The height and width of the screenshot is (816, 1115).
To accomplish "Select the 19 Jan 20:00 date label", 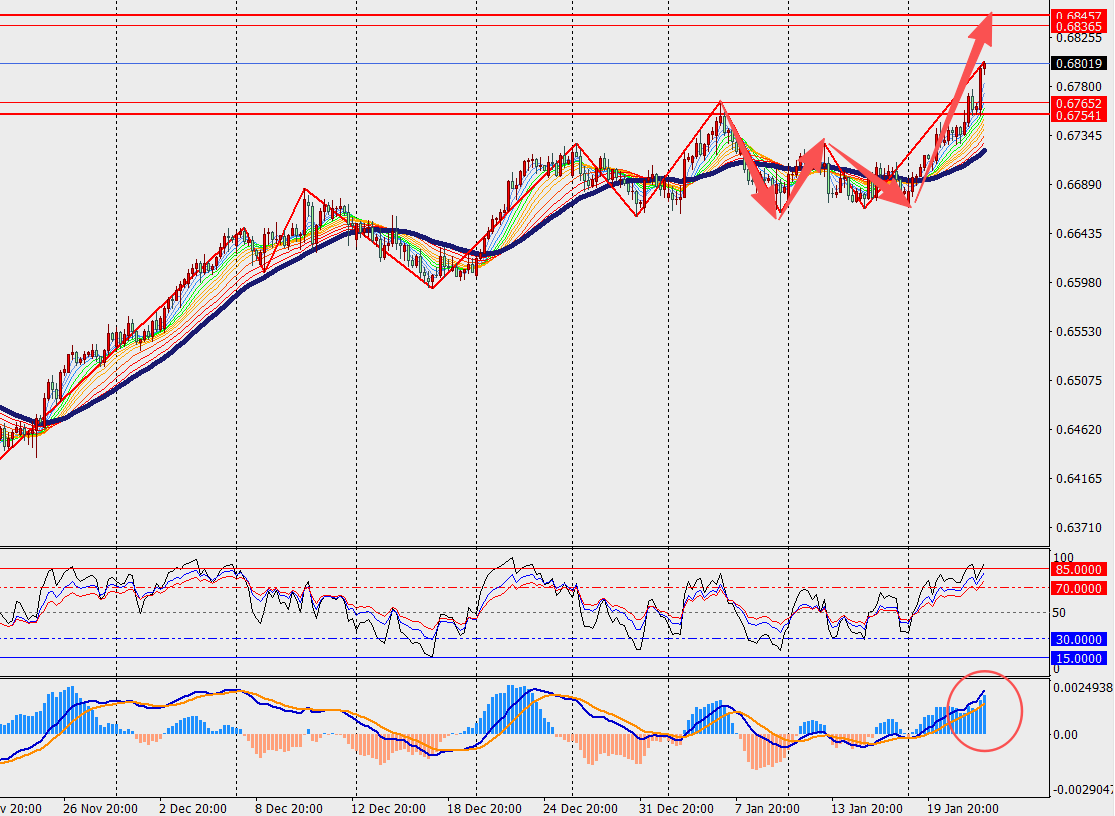I will pyautogui.click(x=961, y=808).
